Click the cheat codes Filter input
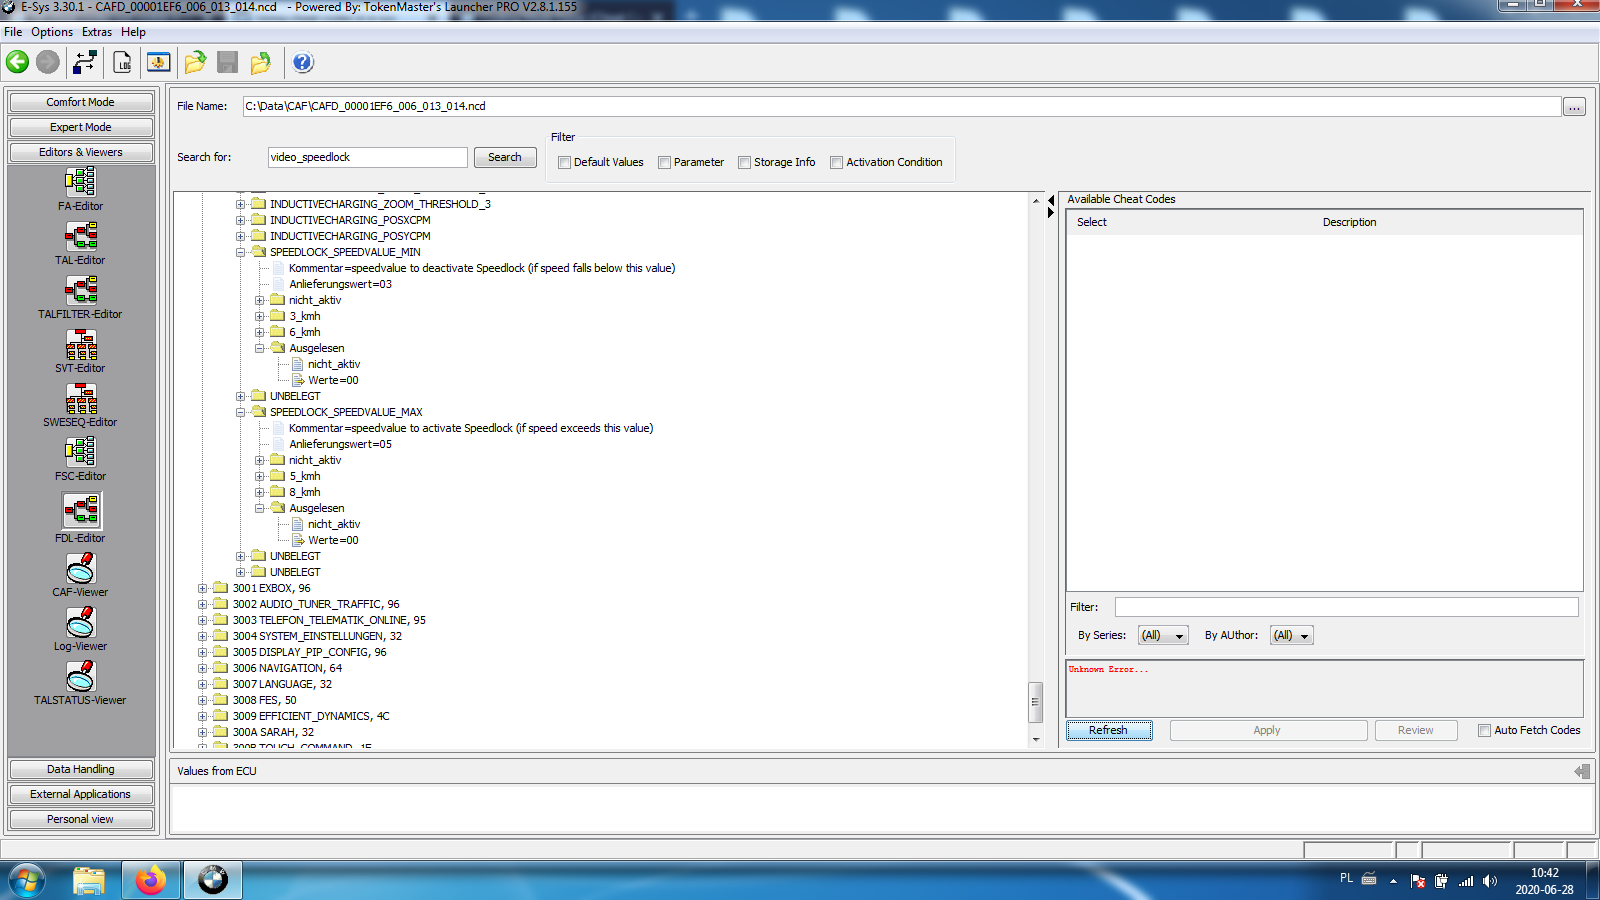This screenshot has width=1600, height=900. (x=1347, y=607)
